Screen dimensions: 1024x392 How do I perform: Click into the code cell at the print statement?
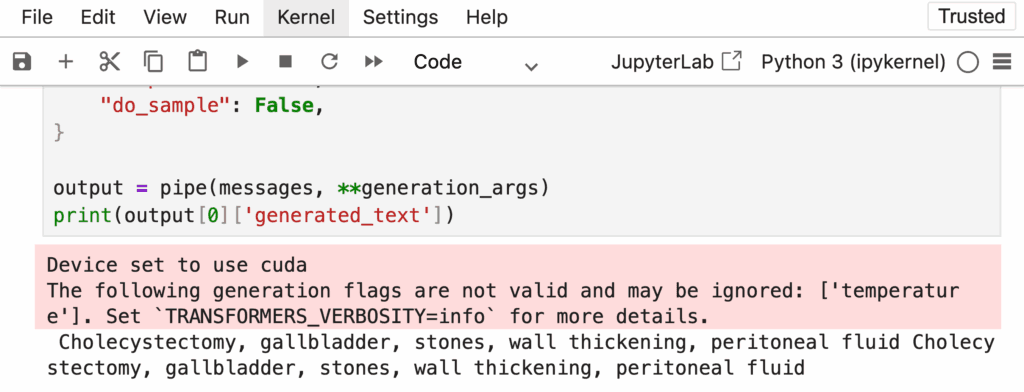click(253, 215)
